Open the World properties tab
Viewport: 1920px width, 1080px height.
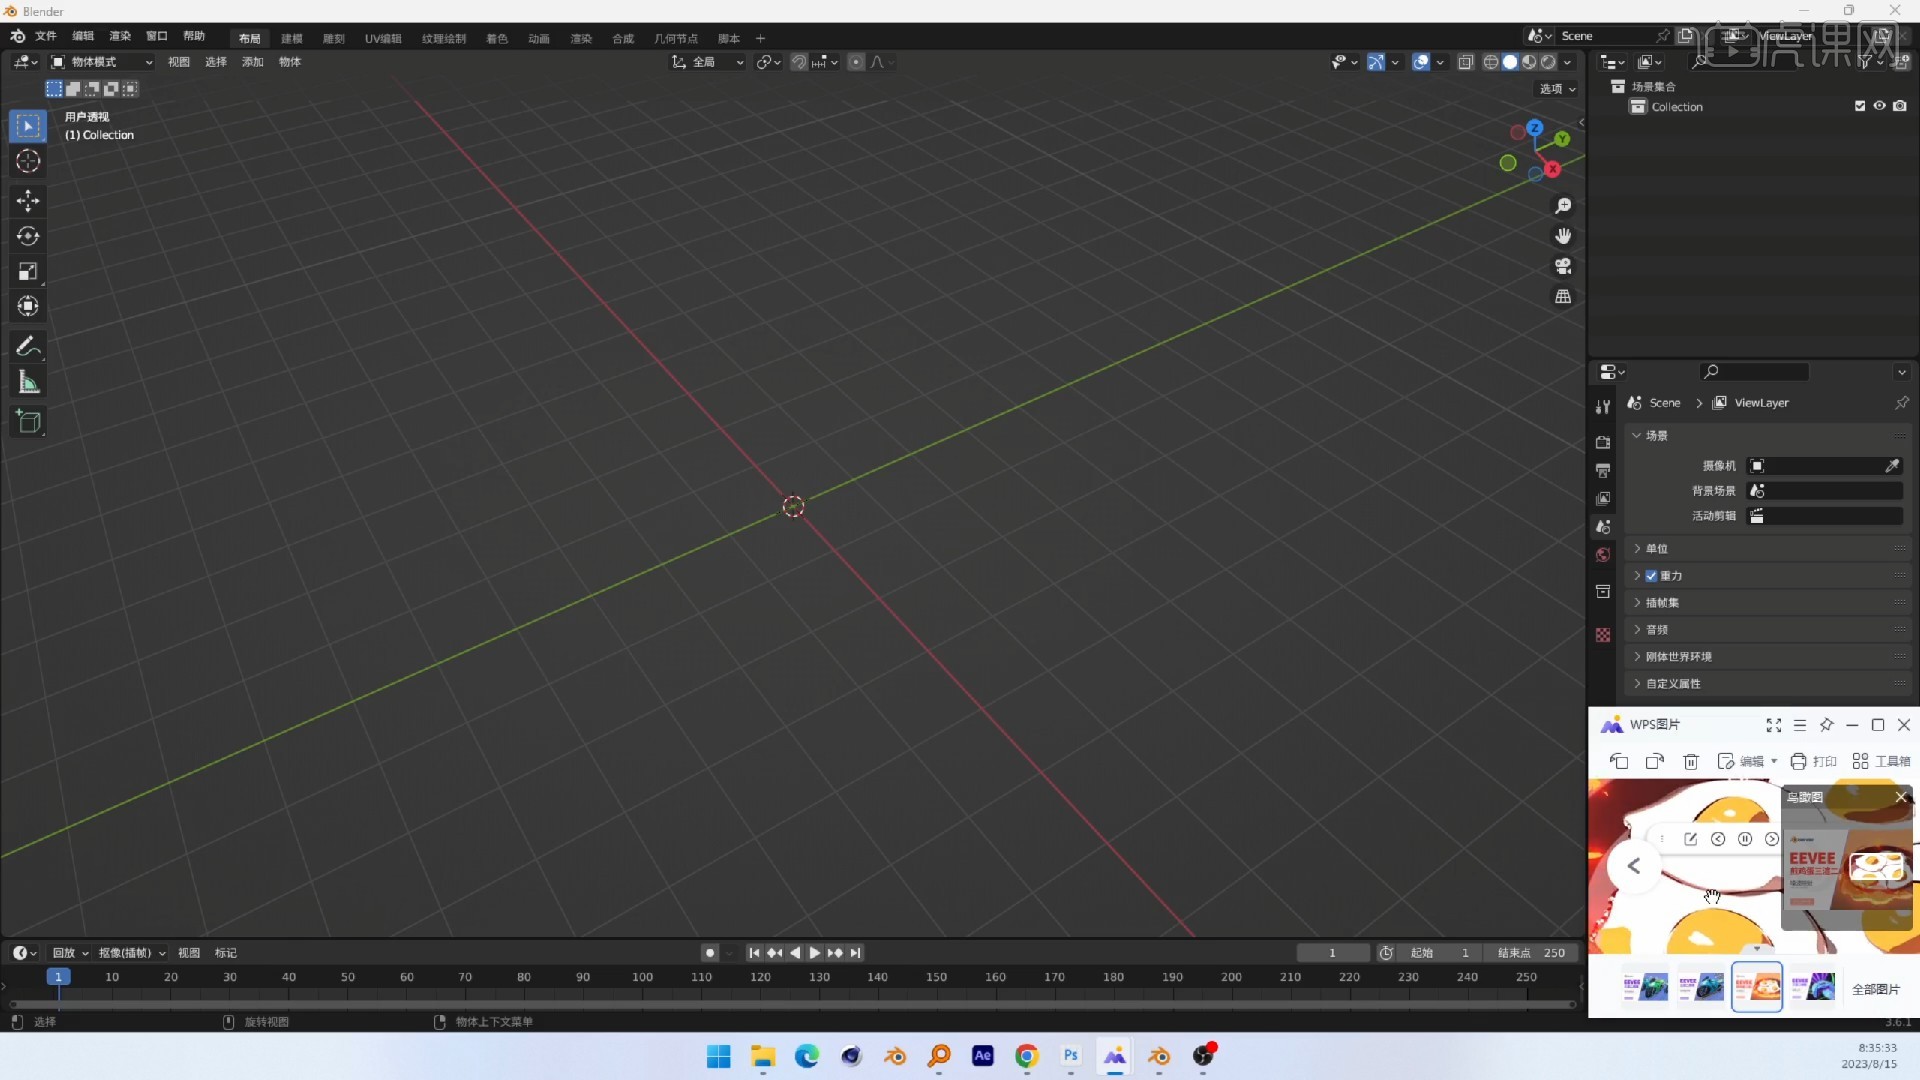[1603, 555]
